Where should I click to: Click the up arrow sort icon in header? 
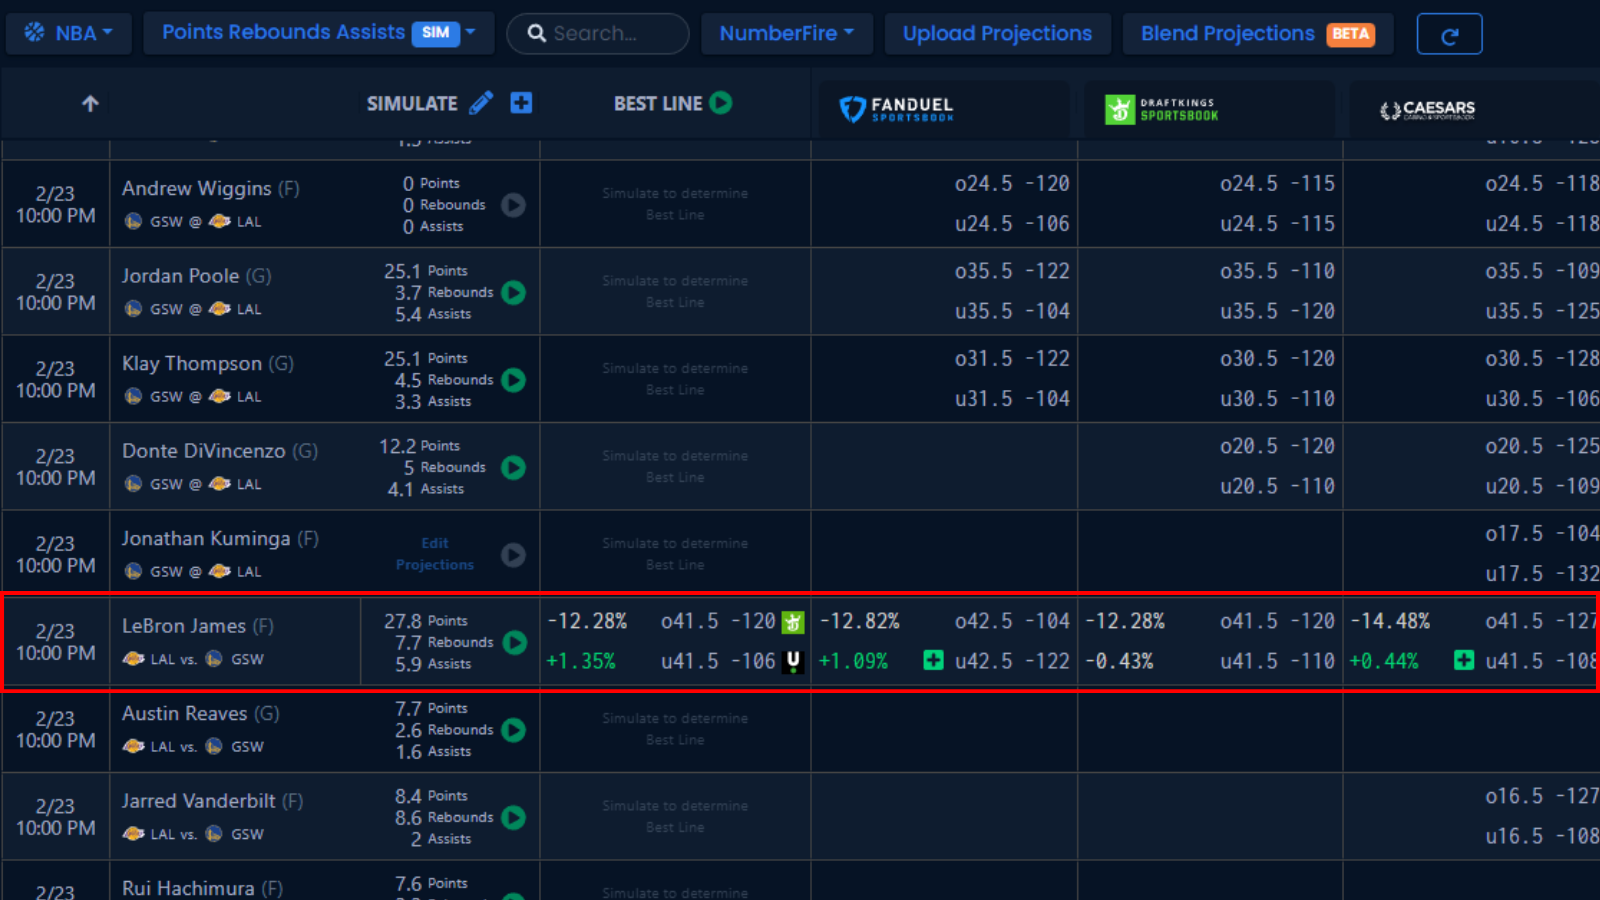(x=90, y=104)
